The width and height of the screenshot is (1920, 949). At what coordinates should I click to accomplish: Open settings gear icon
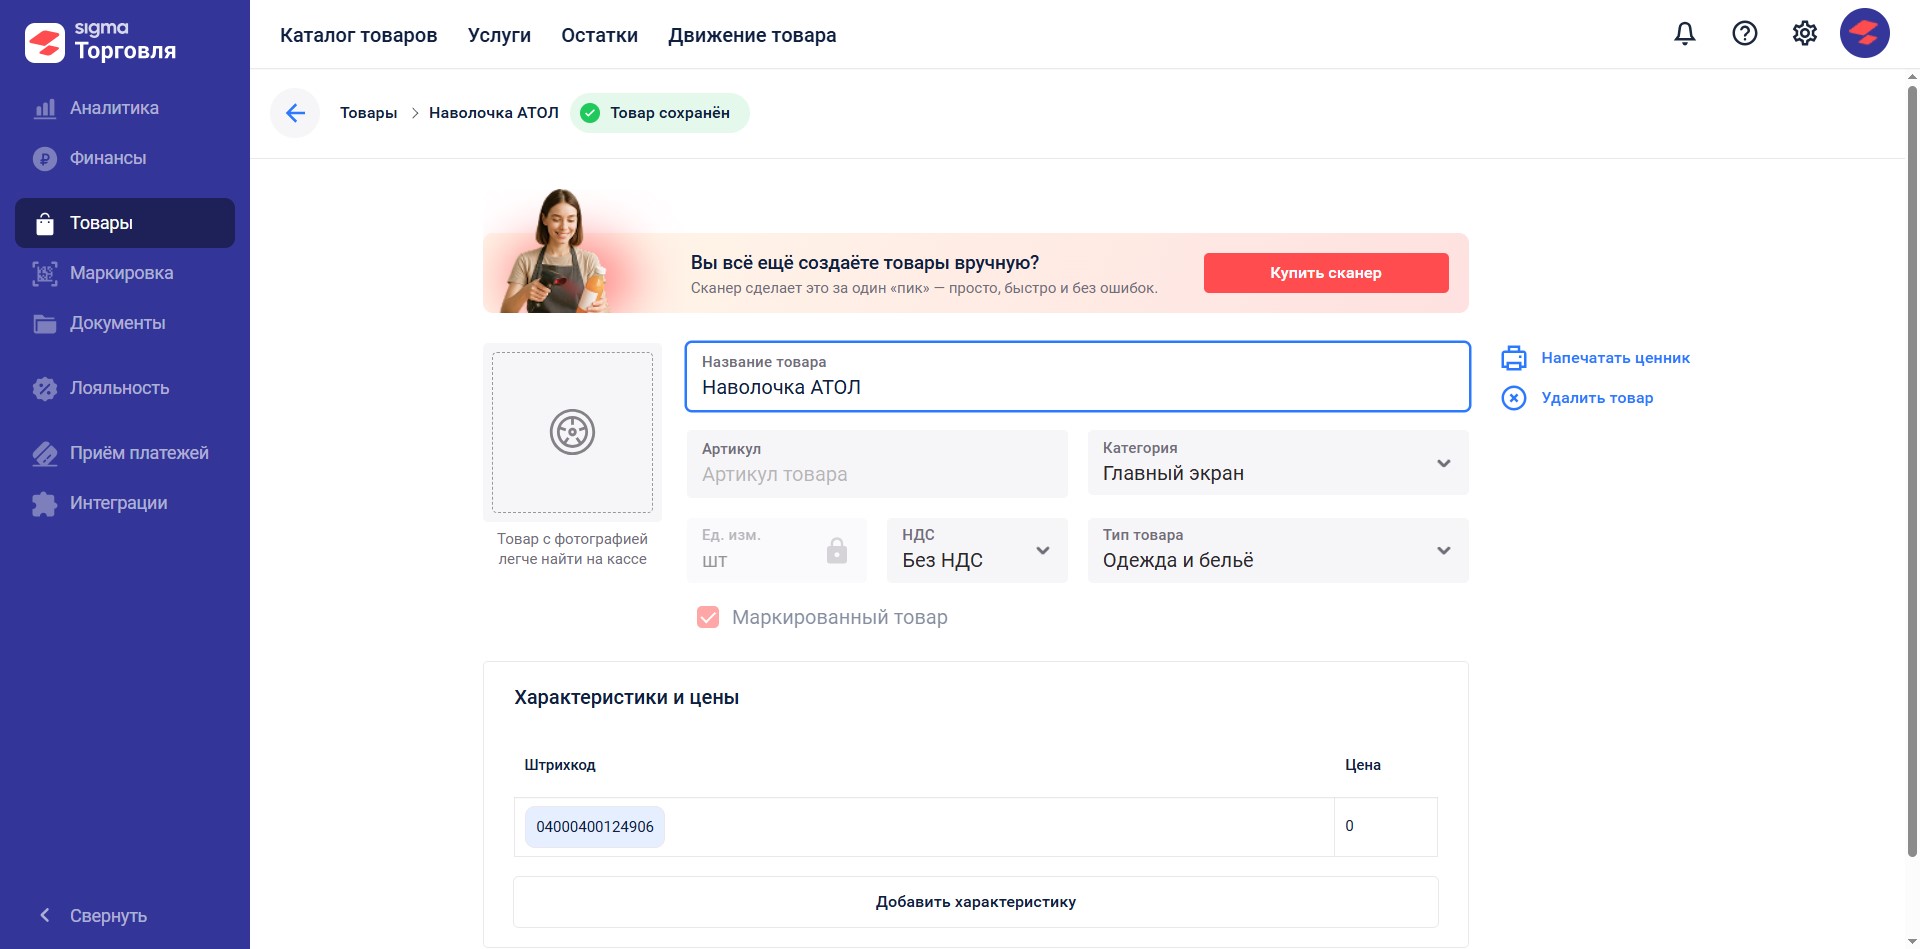1805,34
